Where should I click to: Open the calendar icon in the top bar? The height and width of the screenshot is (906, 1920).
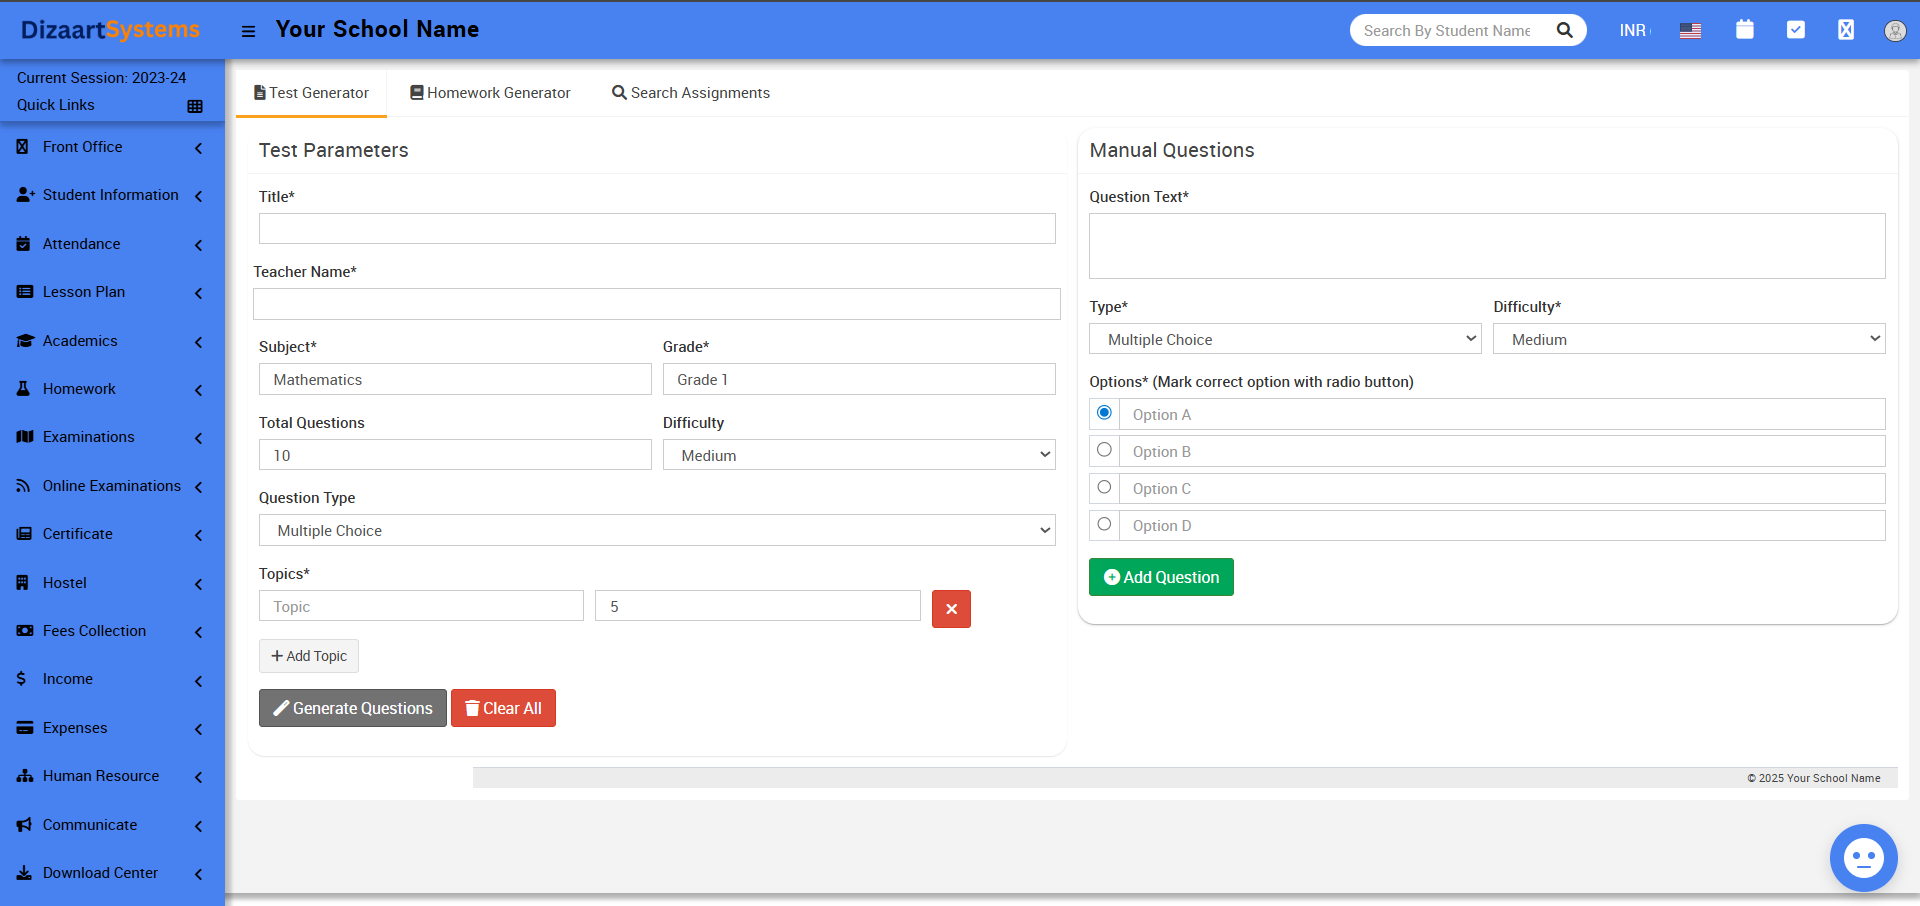pos(1744,30)
